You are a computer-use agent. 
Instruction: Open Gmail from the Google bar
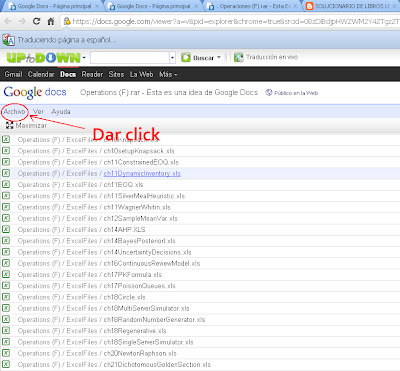coord(13,74)
